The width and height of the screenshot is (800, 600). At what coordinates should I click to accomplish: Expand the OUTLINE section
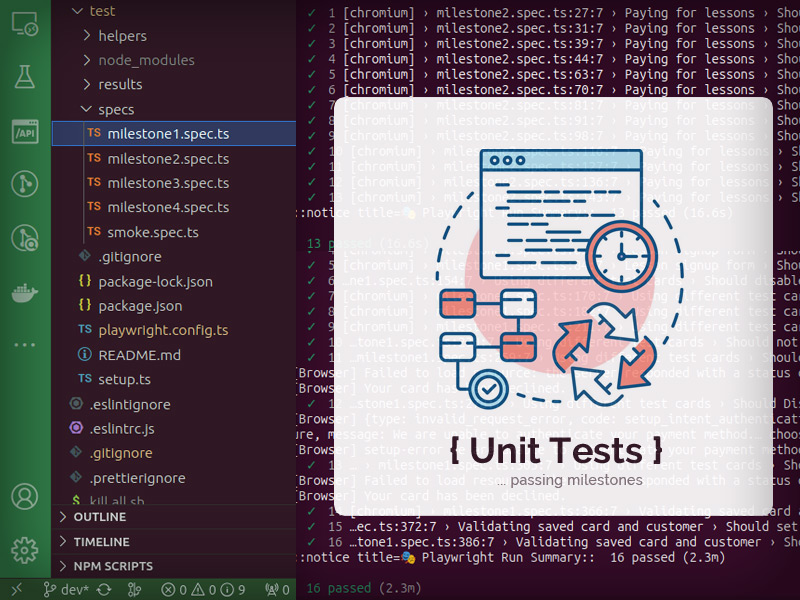100,517
